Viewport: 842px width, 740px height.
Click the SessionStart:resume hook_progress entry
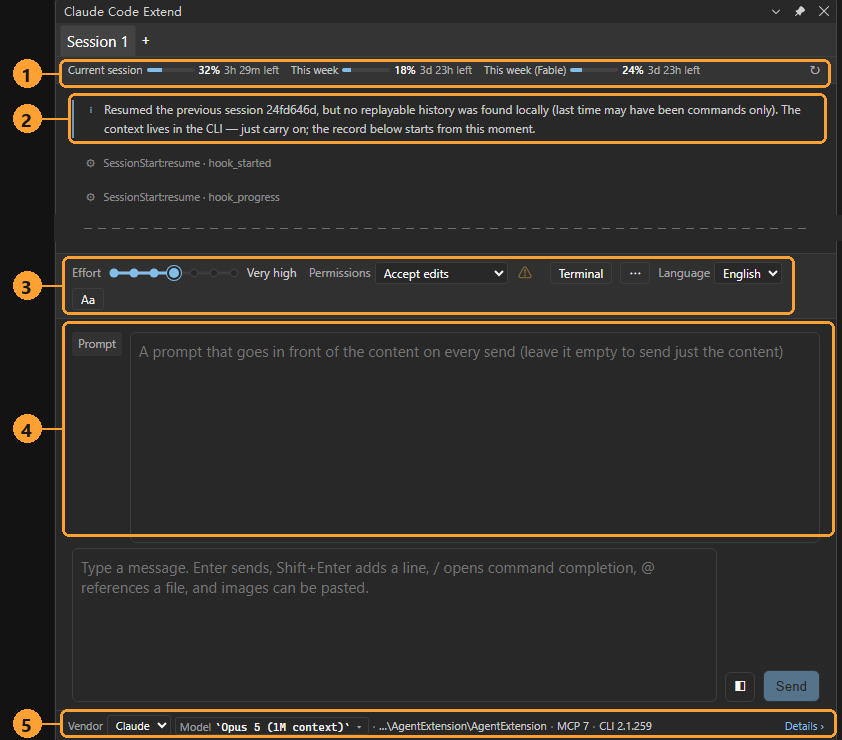(x=191, y=197)
